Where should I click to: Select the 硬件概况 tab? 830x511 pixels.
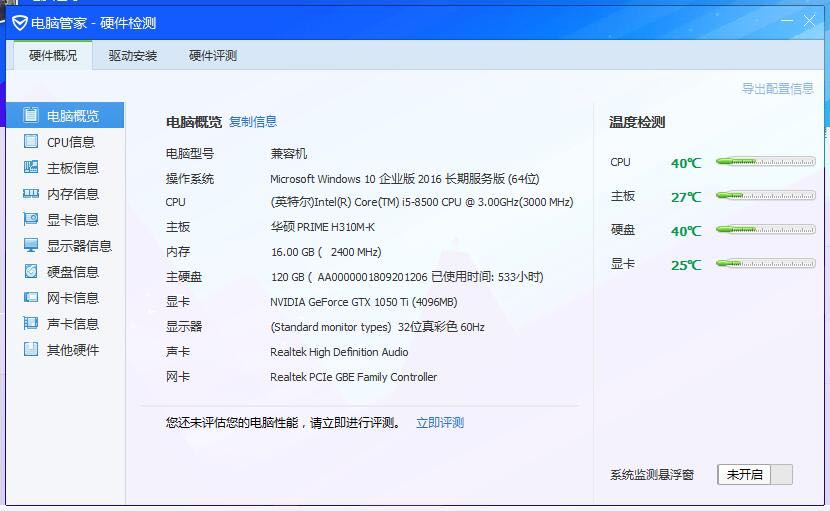click(x=53, y=56)
